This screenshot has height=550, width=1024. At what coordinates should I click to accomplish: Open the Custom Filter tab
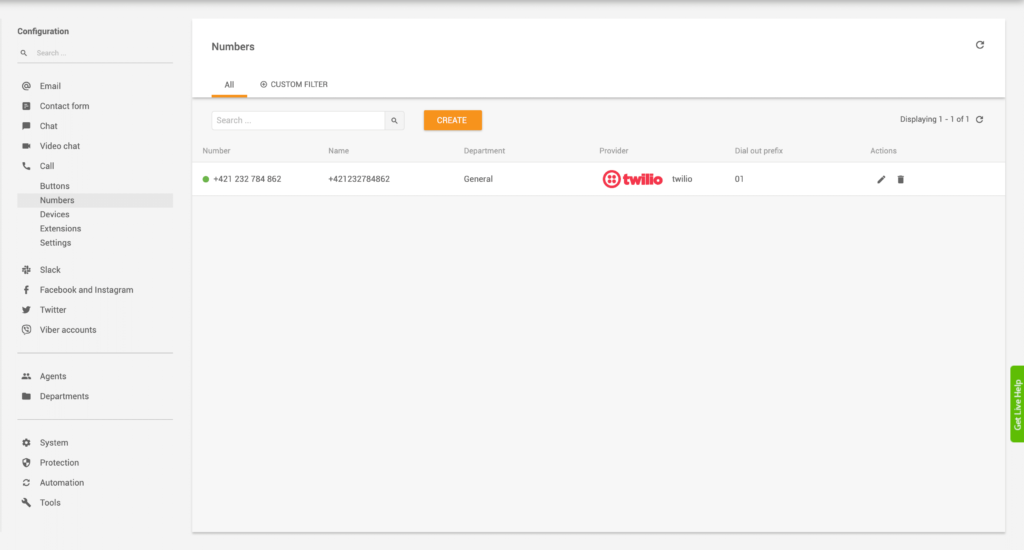(294, 85)
